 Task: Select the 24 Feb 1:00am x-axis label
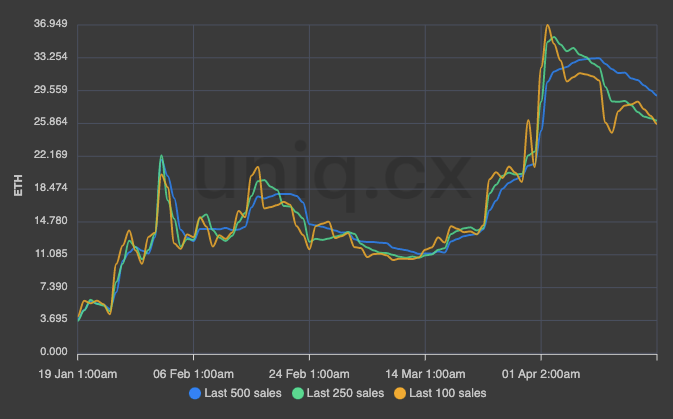tap(309, 373)
